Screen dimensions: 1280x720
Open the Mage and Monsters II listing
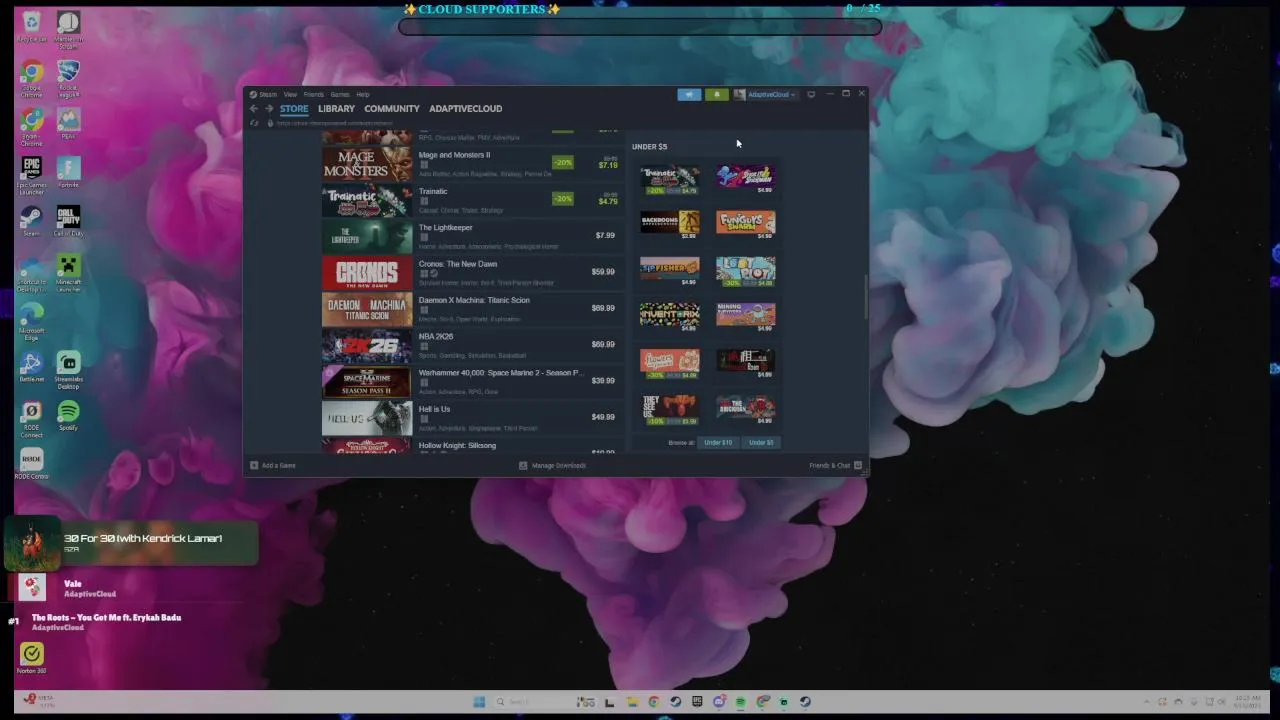pyautogui.click(x=471, y=164)
